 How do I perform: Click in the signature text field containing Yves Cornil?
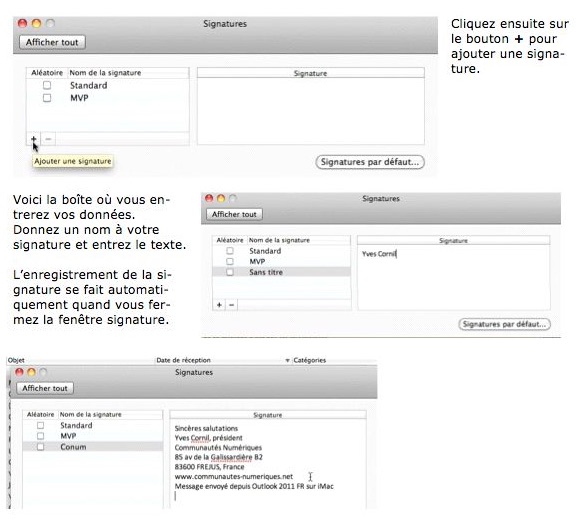[x=454, y=277]
